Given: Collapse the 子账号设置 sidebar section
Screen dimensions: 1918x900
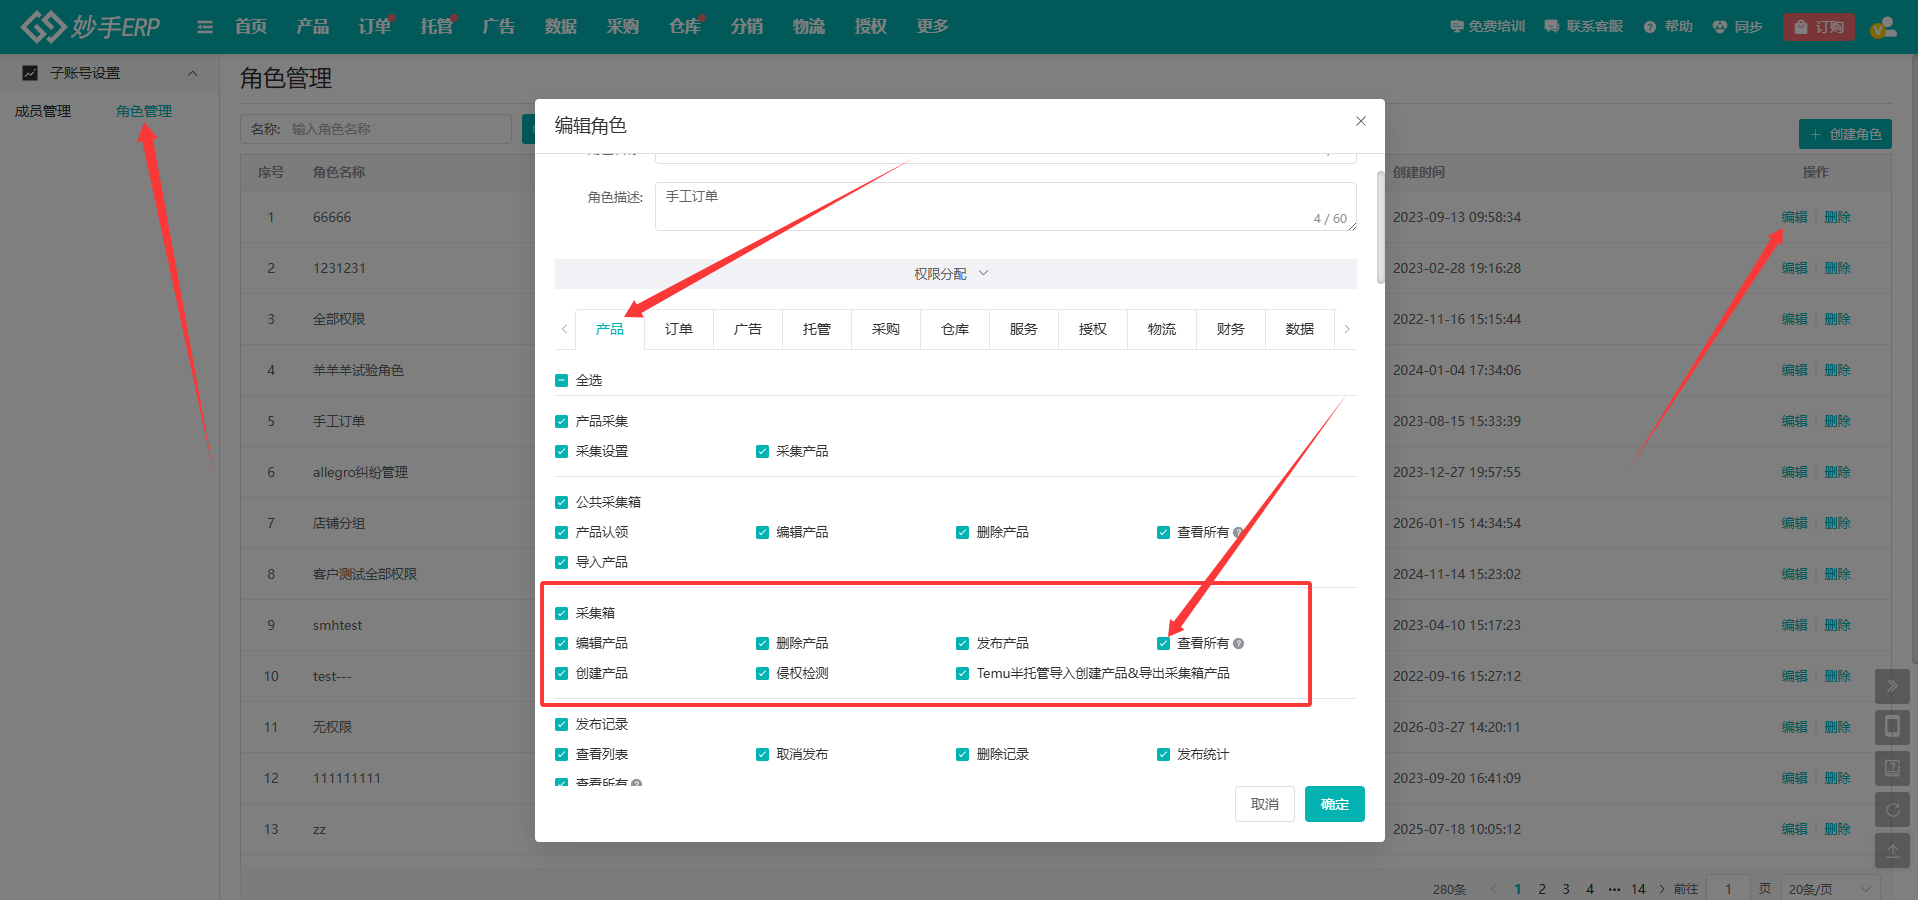Looking at the screenshot, I should (x=193, y=73).
